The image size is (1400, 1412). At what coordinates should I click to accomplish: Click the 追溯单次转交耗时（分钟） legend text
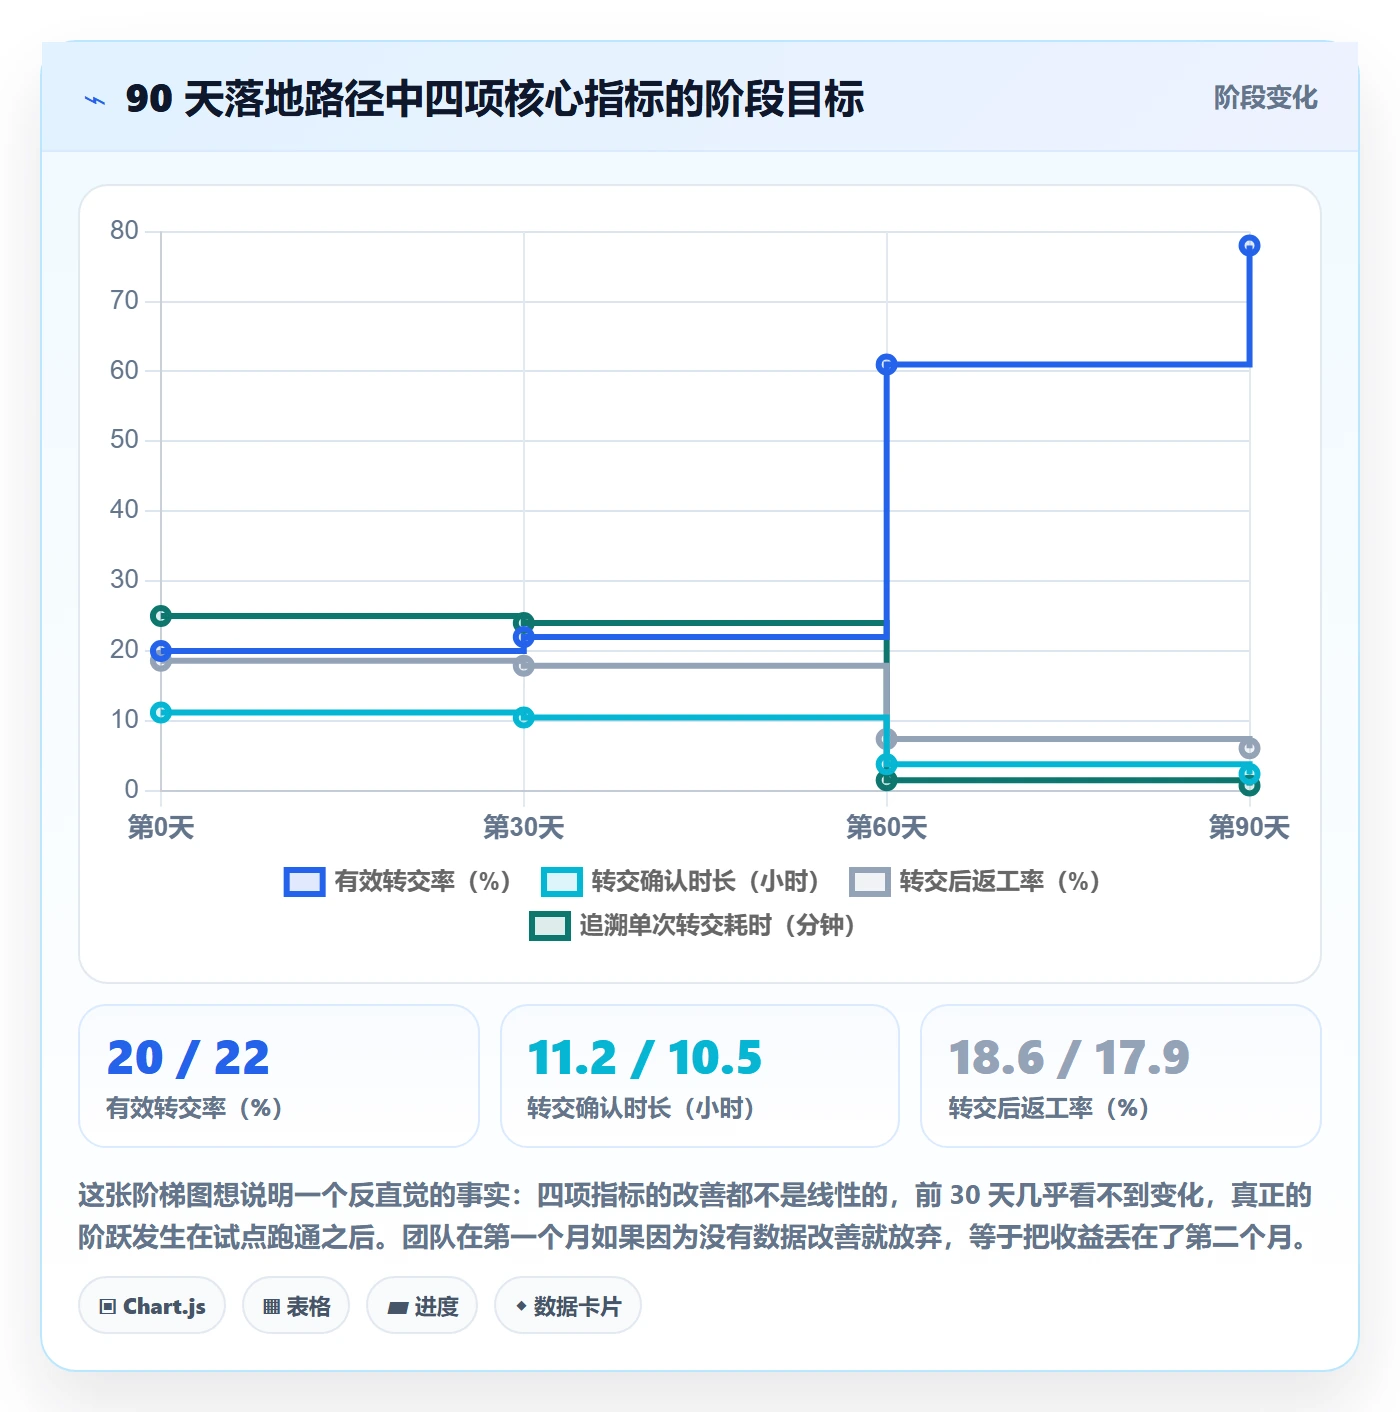pos(717,926)
